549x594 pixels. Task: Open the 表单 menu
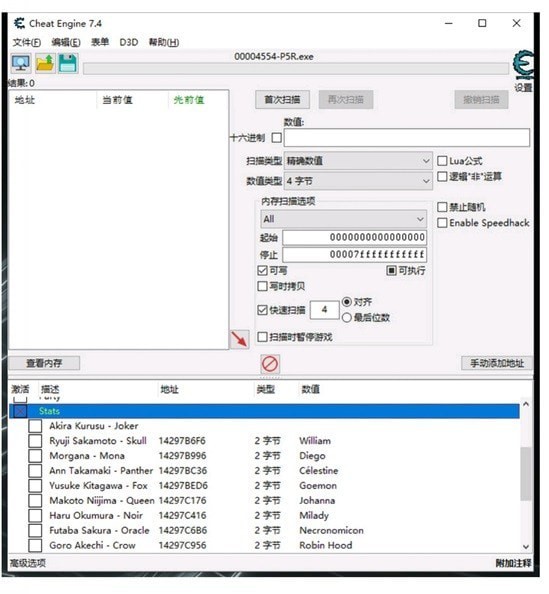(100, 42)
